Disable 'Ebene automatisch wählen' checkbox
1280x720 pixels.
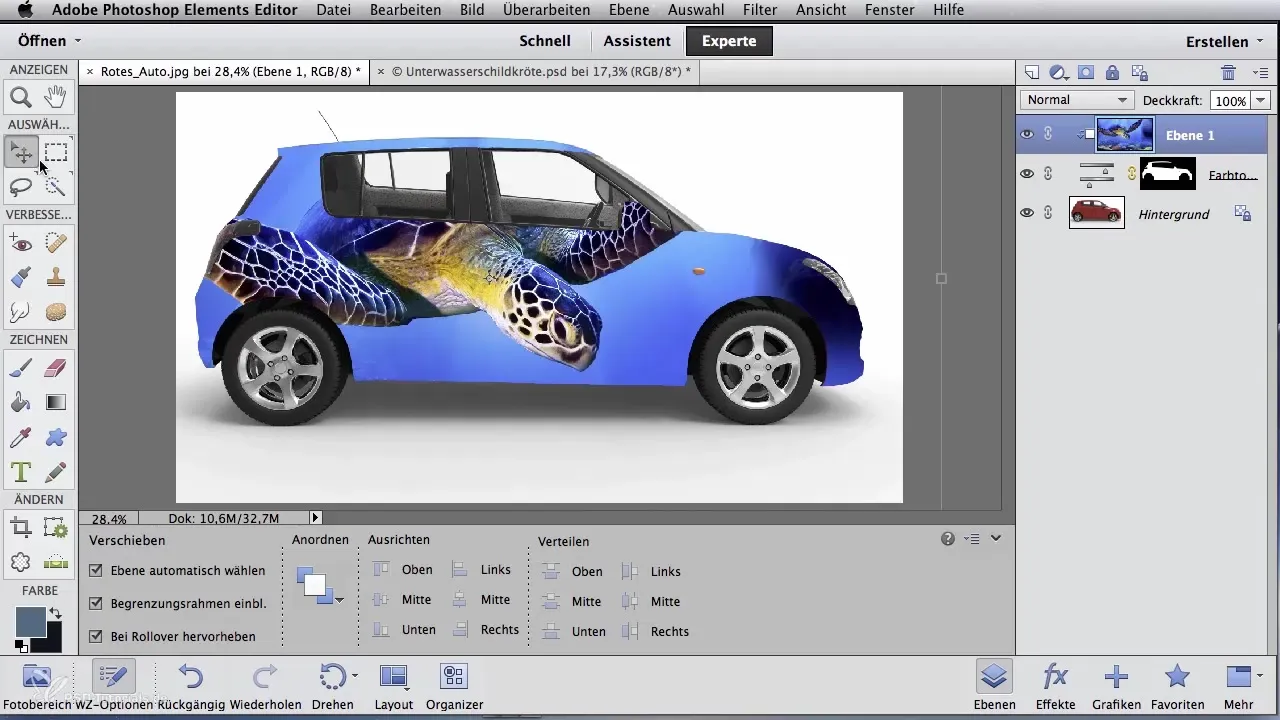[96, 570]
